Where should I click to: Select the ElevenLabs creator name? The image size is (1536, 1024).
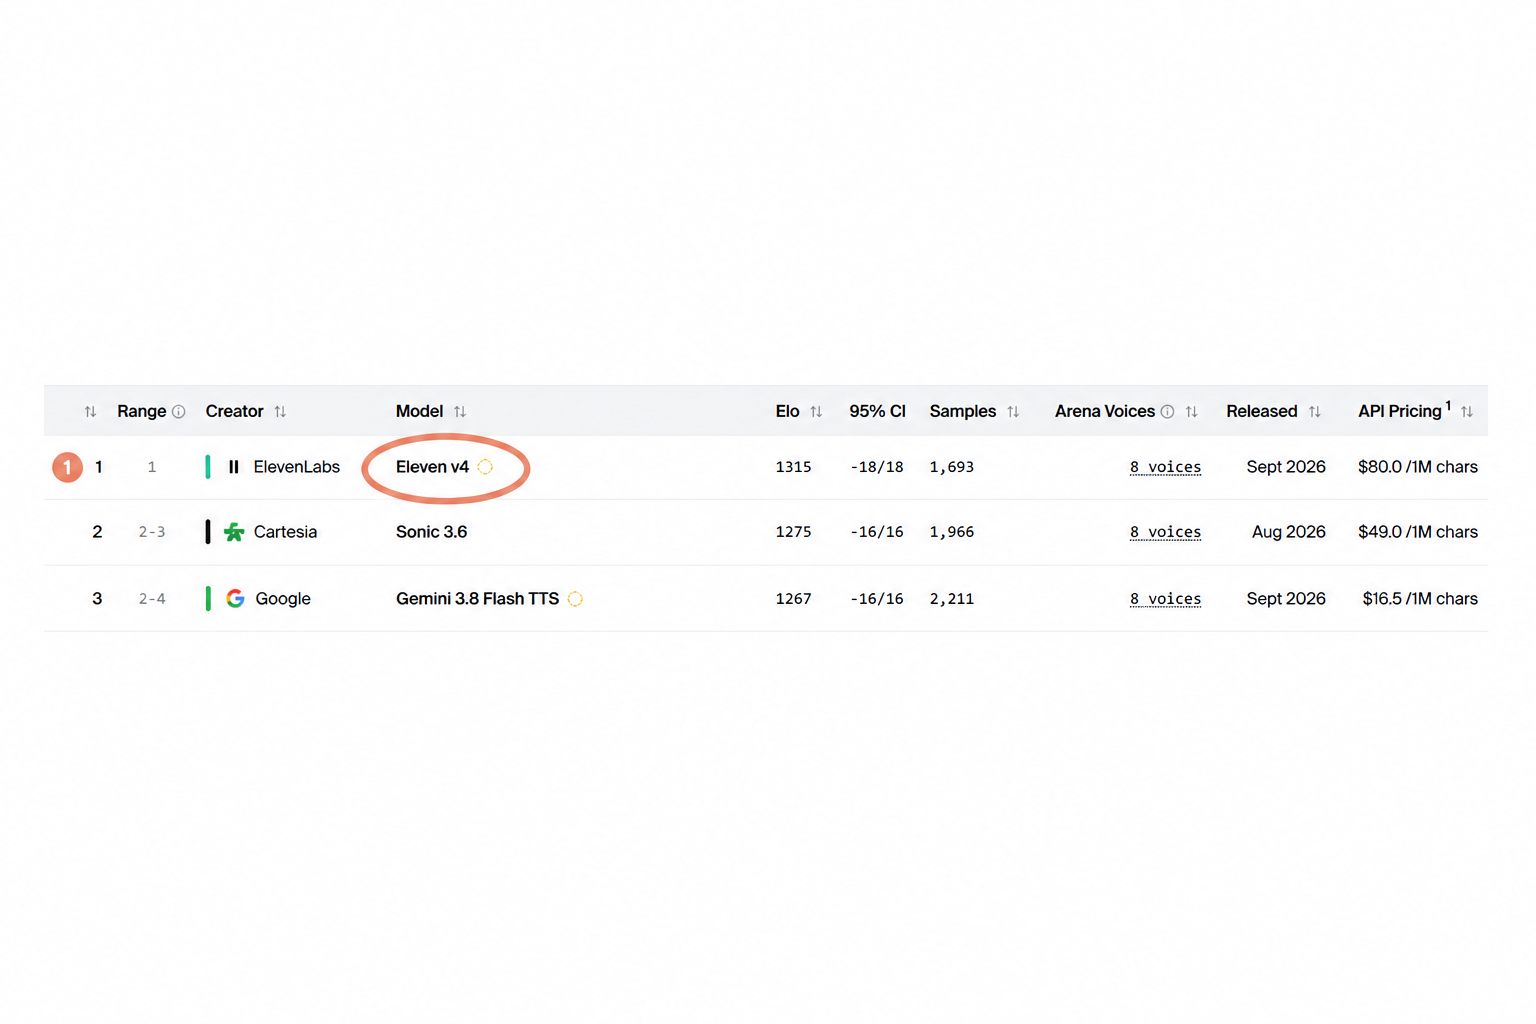pyautogui.click(x=297, y=467)
